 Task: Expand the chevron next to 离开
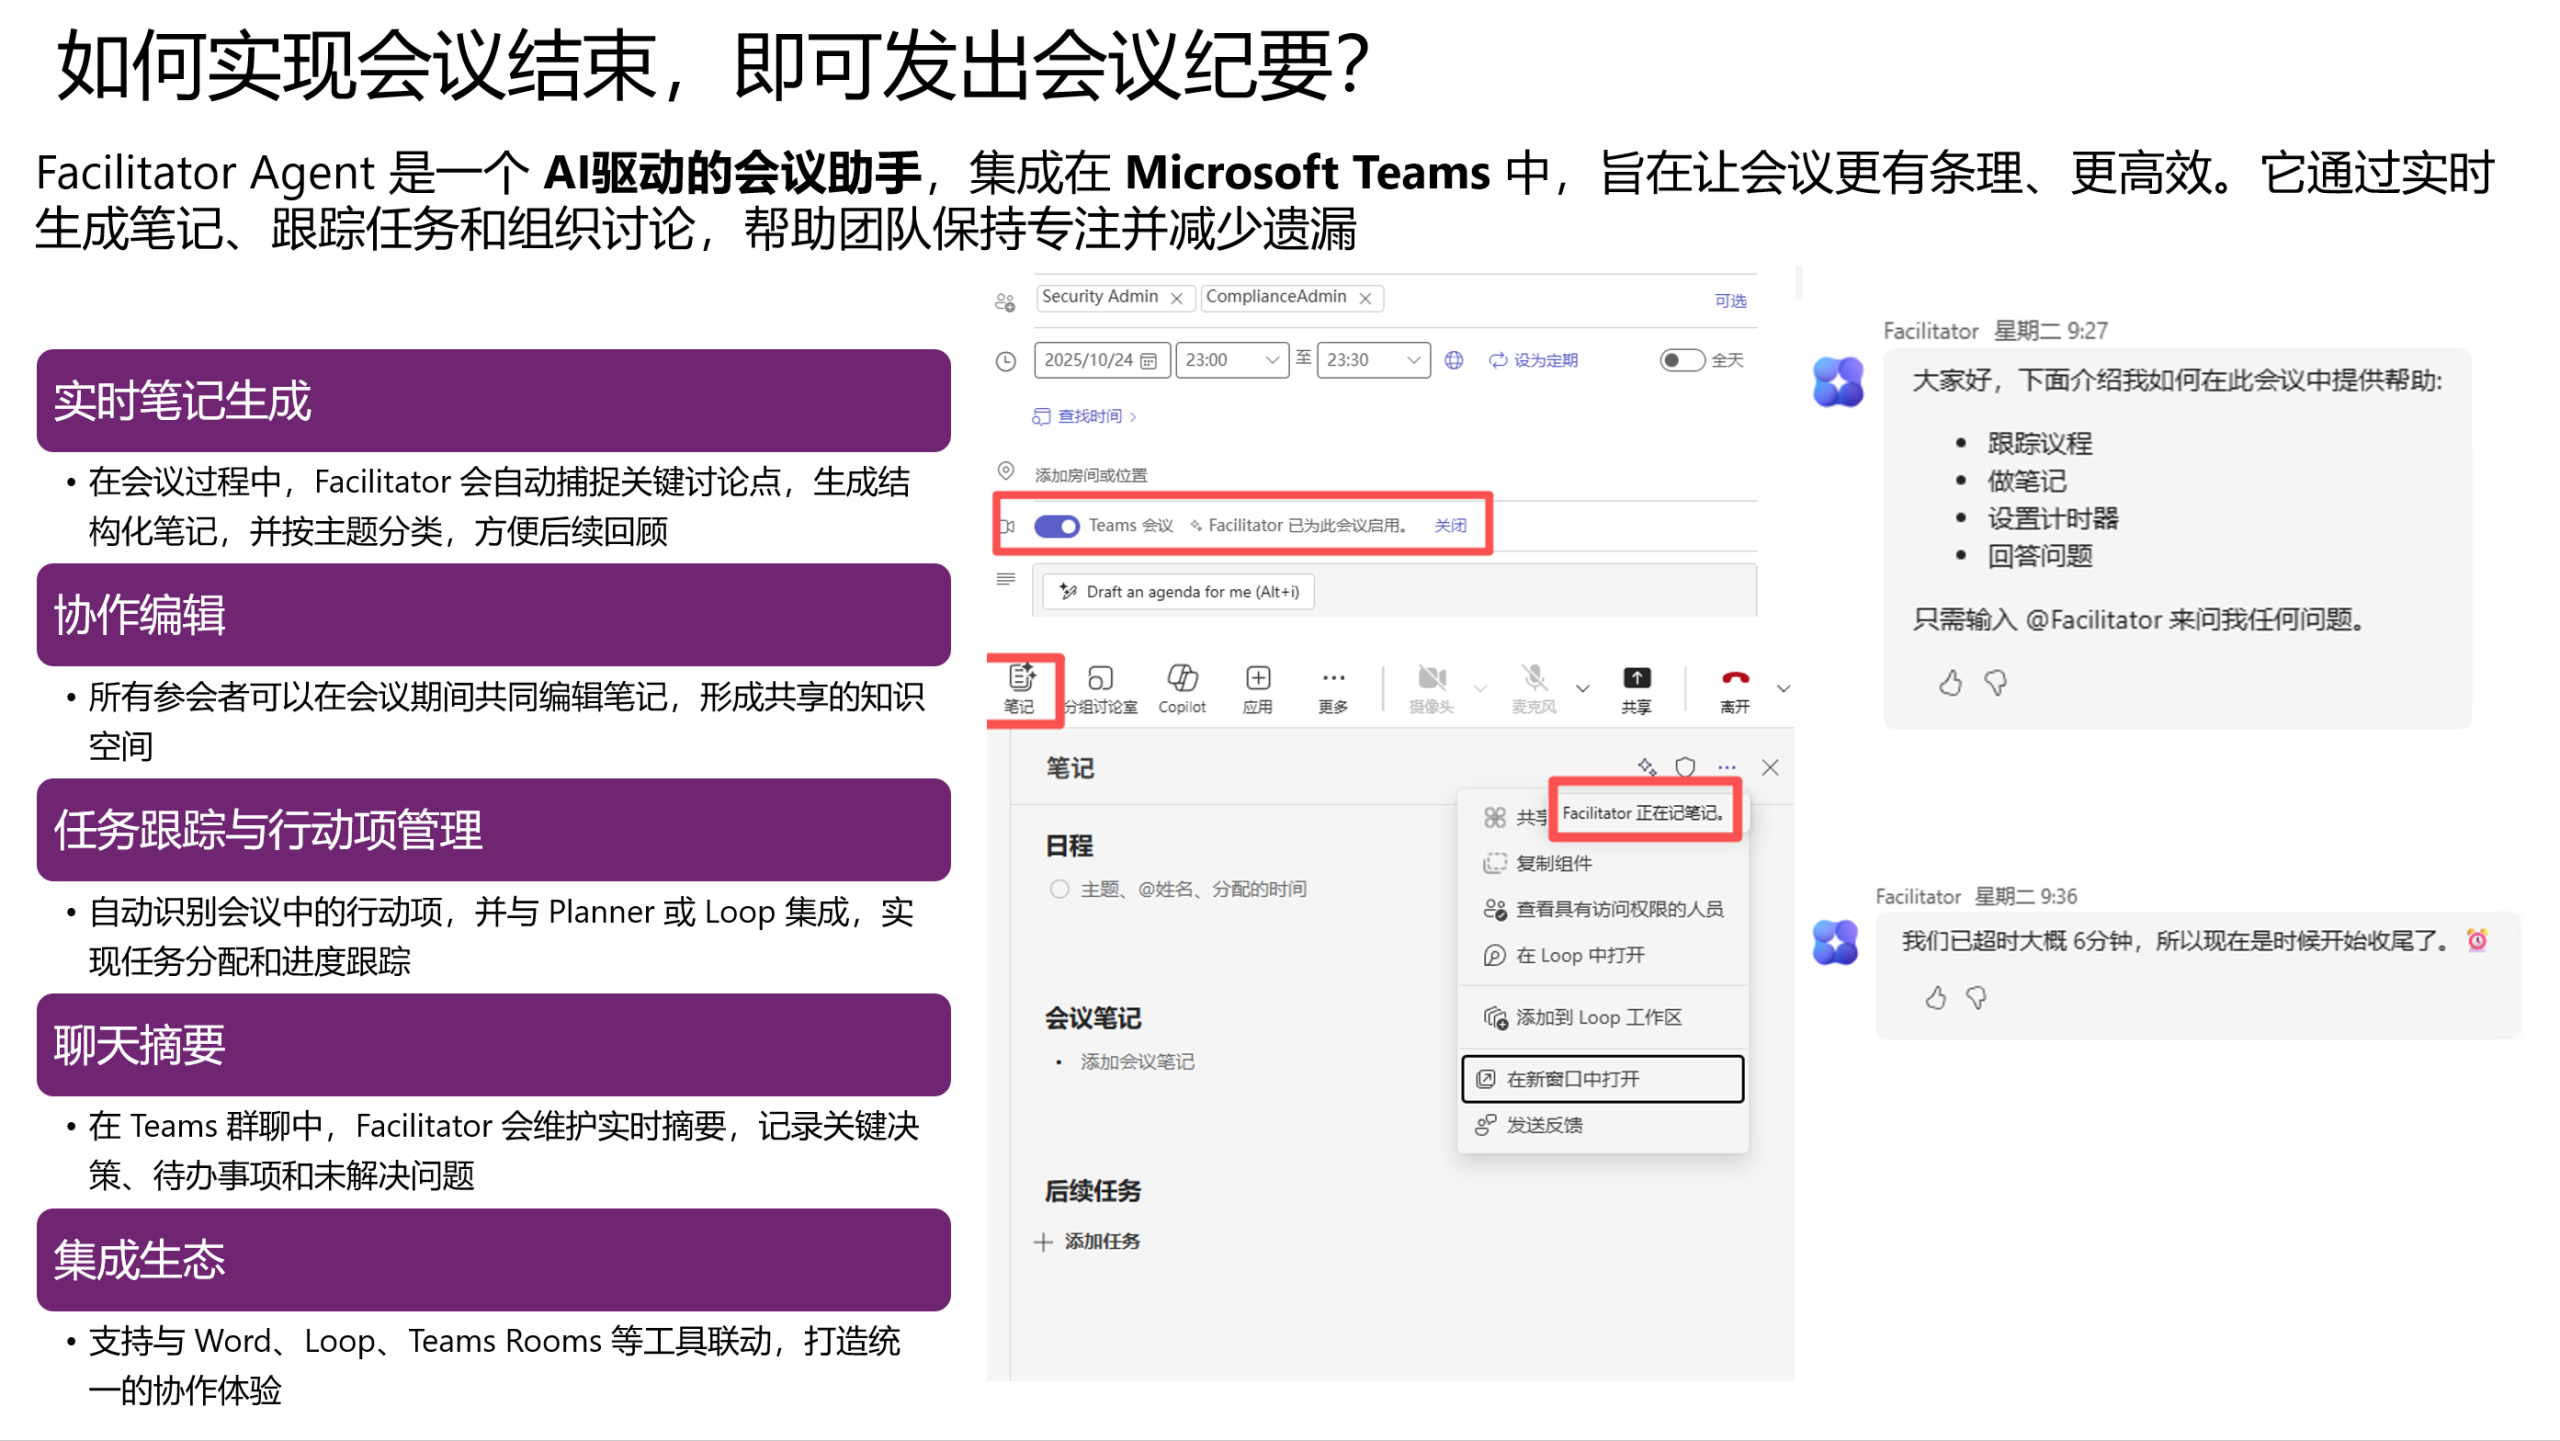pos(1782,688)
